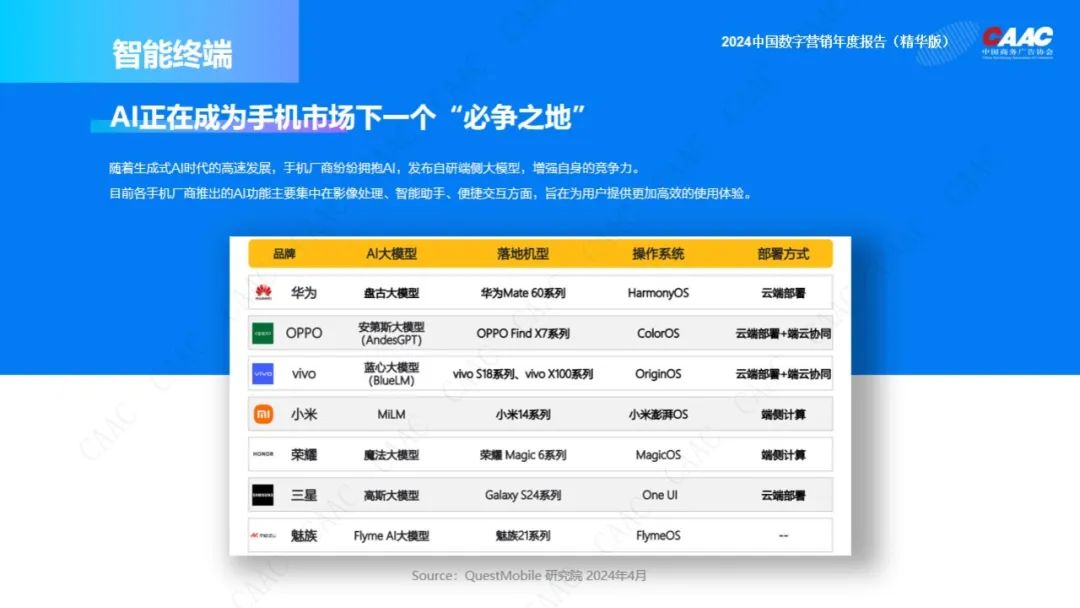The image size is (1080, 608).
Task: Click the 小米14系列 cell
Action: 523,415
